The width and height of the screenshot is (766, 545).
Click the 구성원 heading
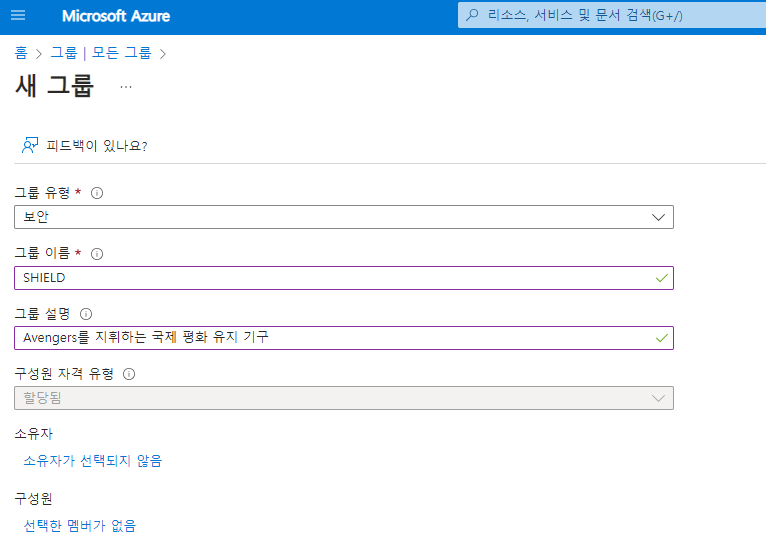click(33, 499)
